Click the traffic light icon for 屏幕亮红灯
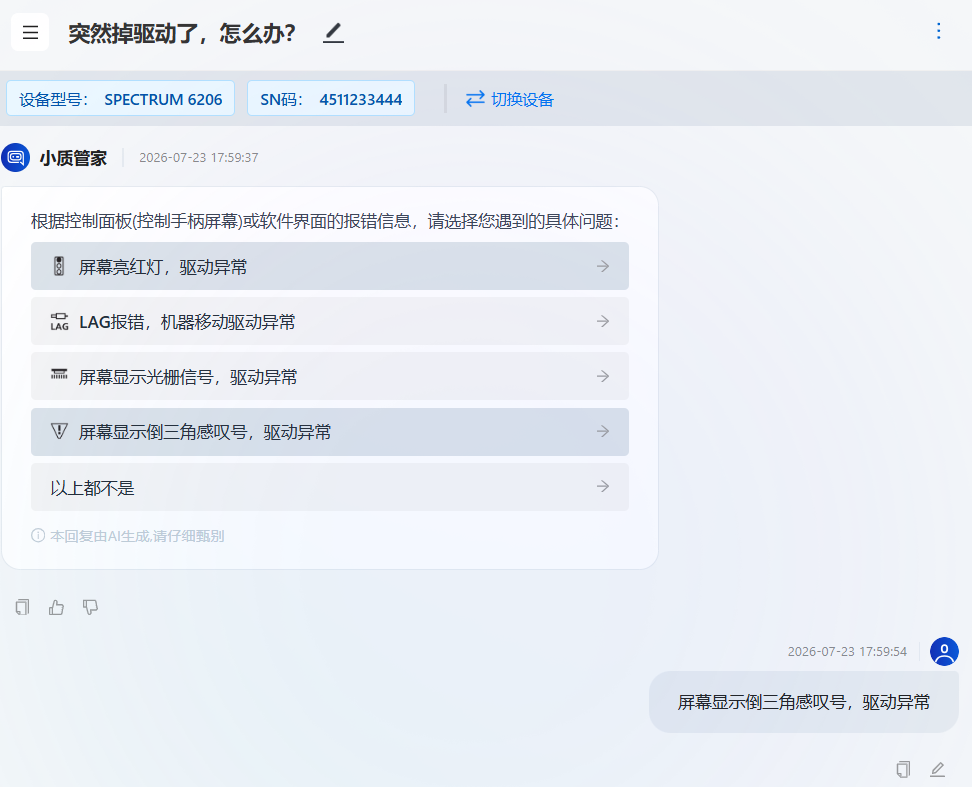Image resolution: width=972 pixels, height=787 pixels. click(59, 266)
